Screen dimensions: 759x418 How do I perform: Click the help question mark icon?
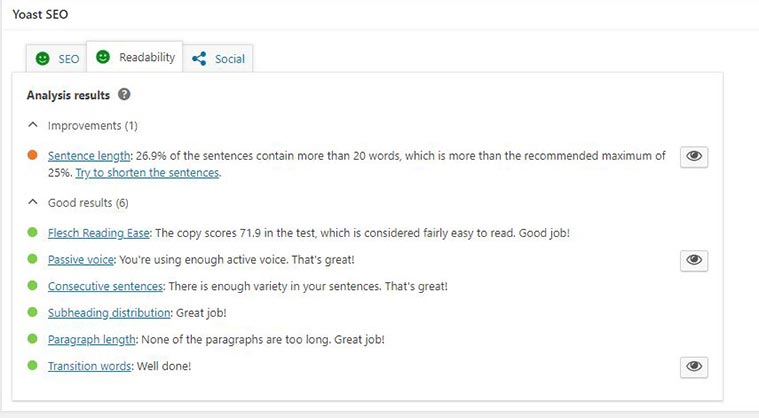[x=124, y=94]
